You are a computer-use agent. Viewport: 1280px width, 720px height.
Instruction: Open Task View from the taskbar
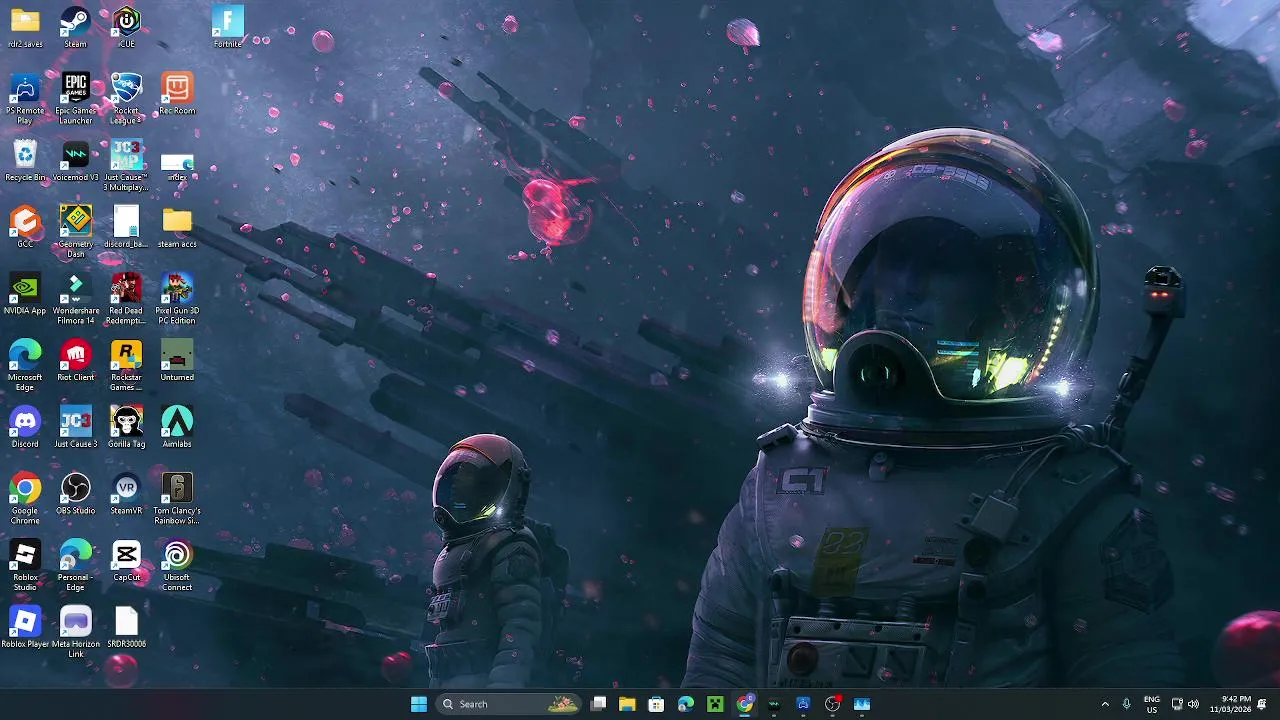598,704
